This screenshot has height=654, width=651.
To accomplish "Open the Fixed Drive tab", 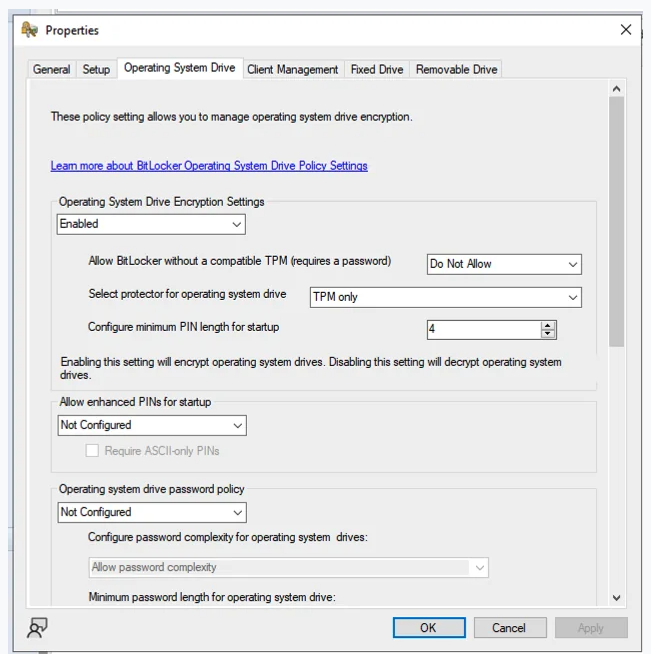I will pos(377,69).
